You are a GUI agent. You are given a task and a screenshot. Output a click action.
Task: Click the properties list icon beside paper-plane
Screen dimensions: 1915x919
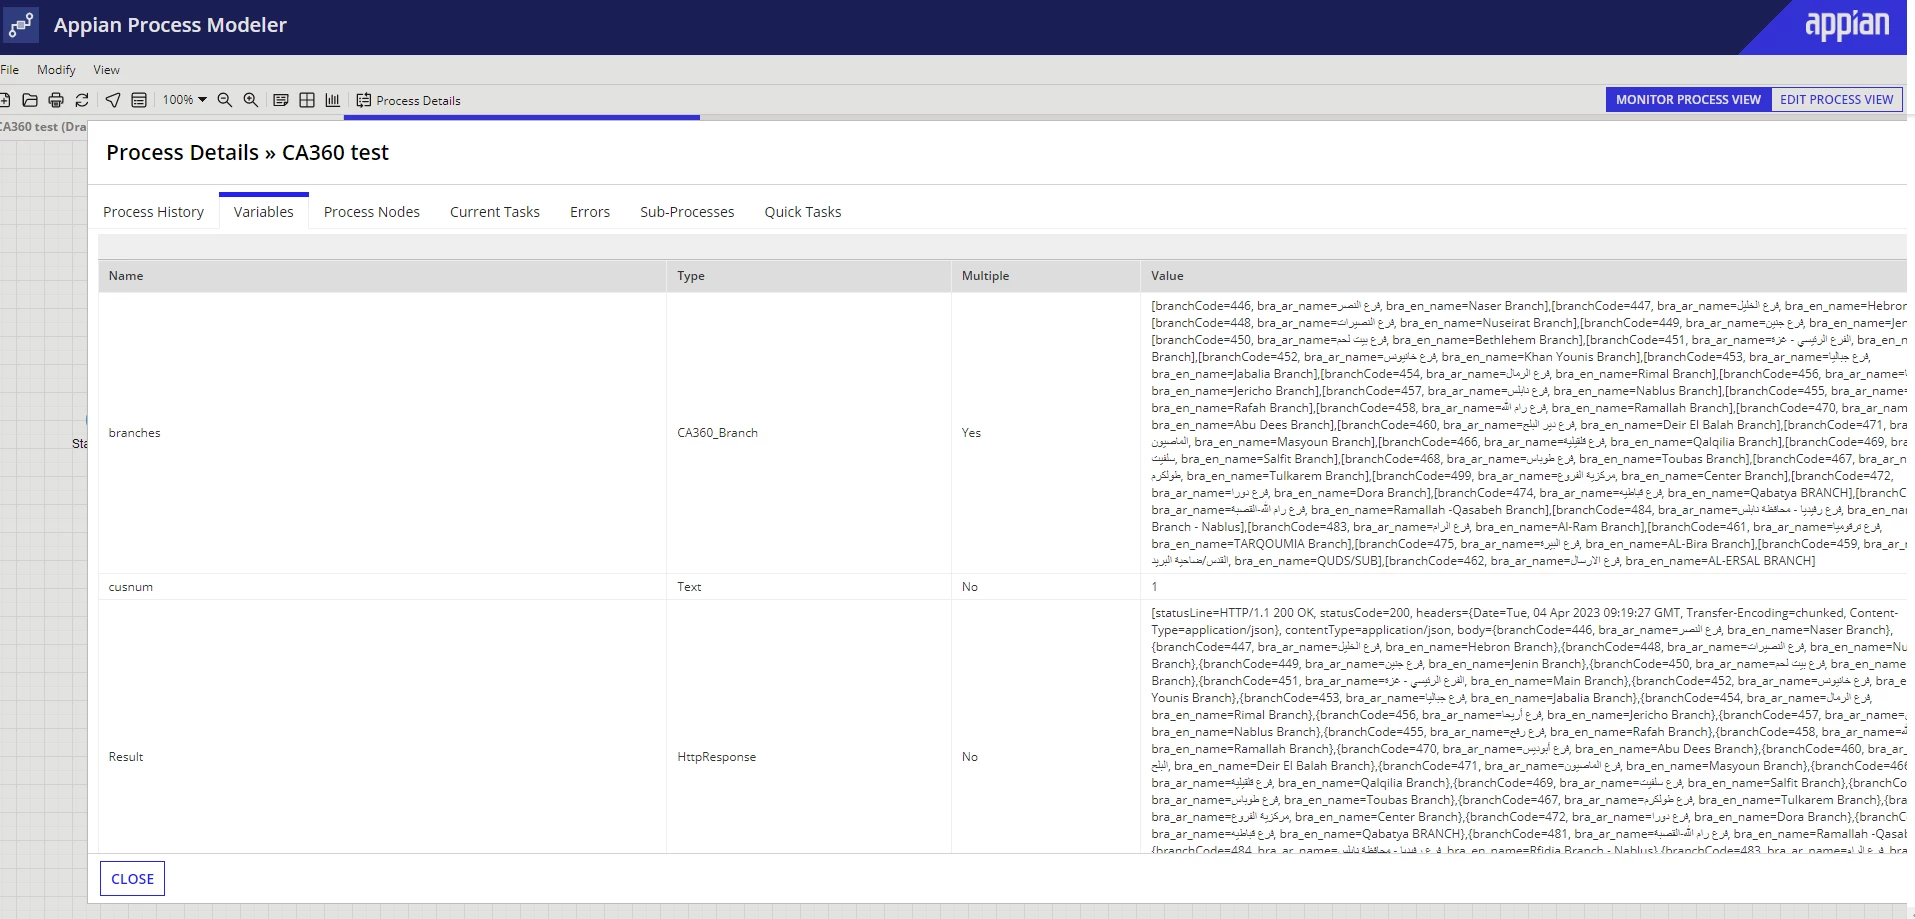point(139,100)
